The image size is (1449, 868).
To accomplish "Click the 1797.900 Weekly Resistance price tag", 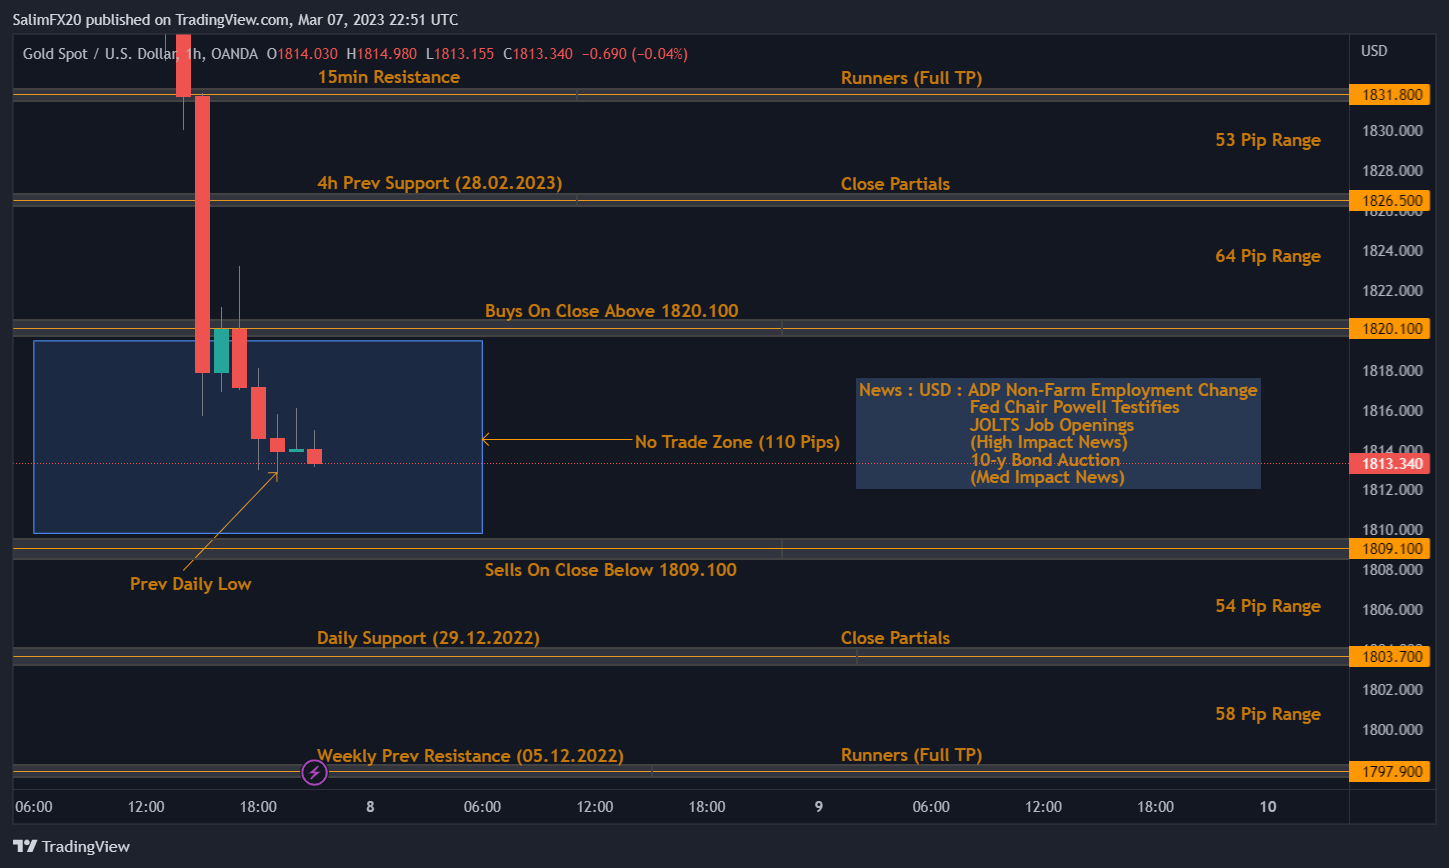I will (1391, 771).
